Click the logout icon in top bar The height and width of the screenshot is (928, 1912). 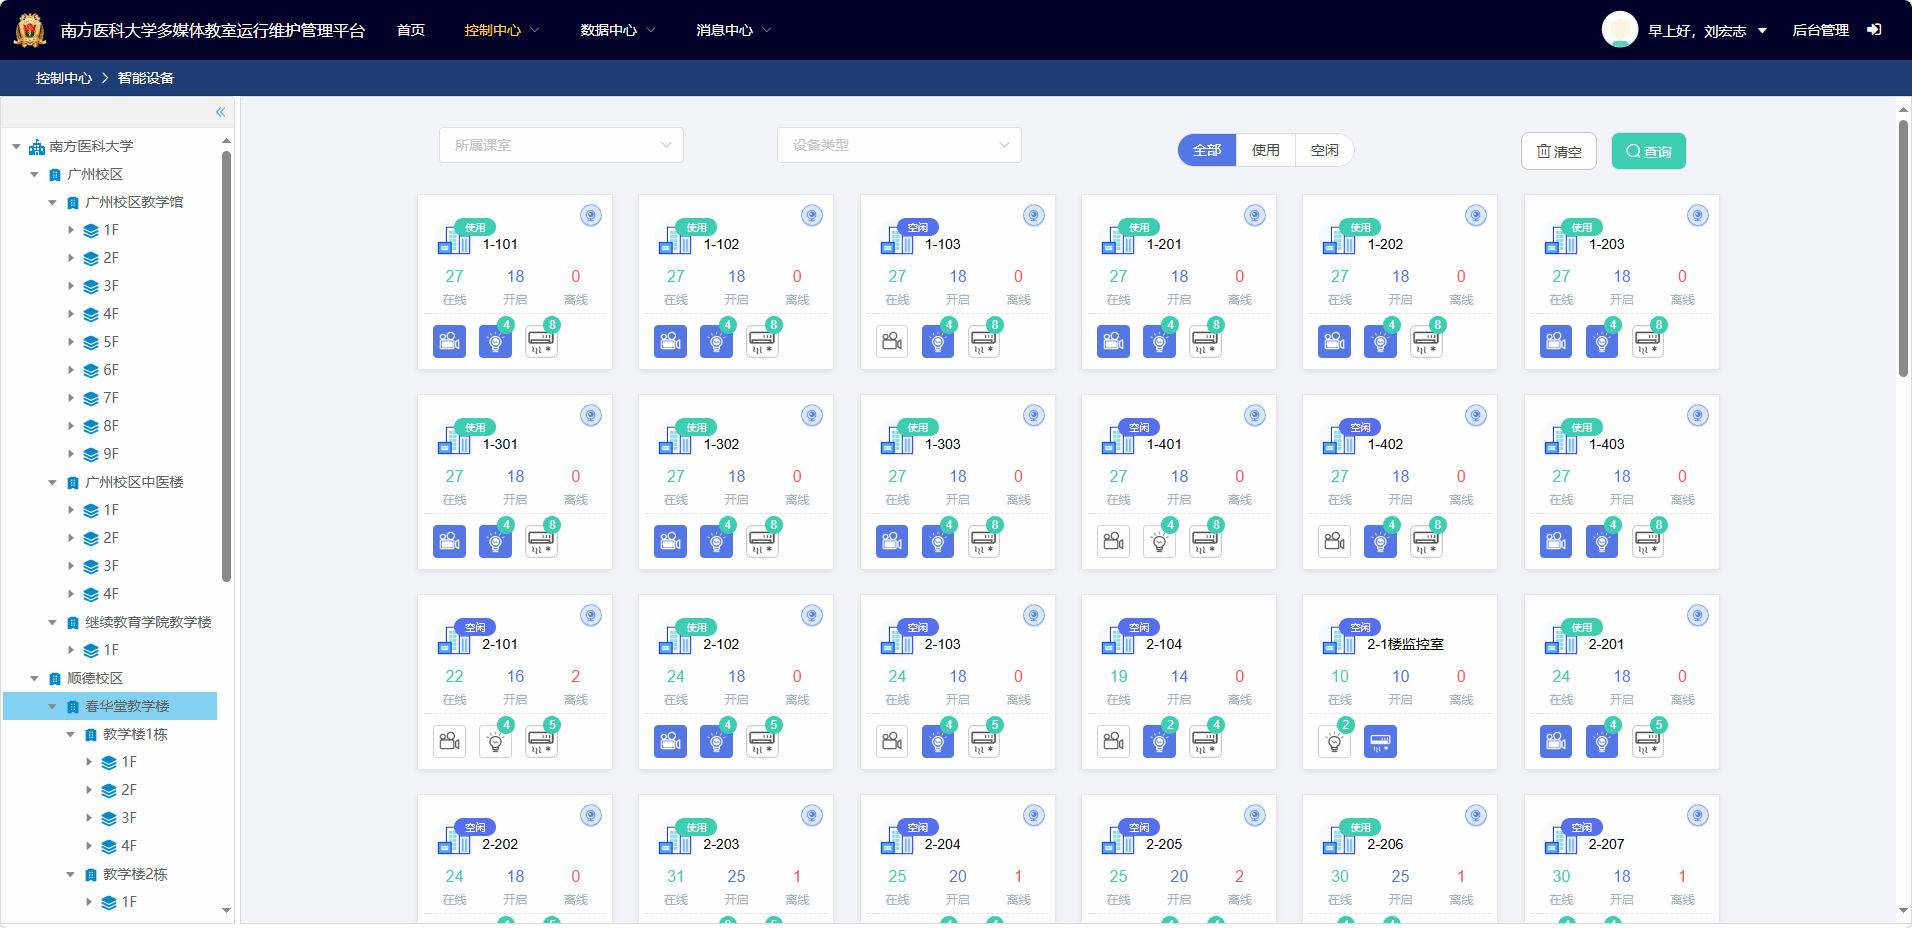point(1874,30)
